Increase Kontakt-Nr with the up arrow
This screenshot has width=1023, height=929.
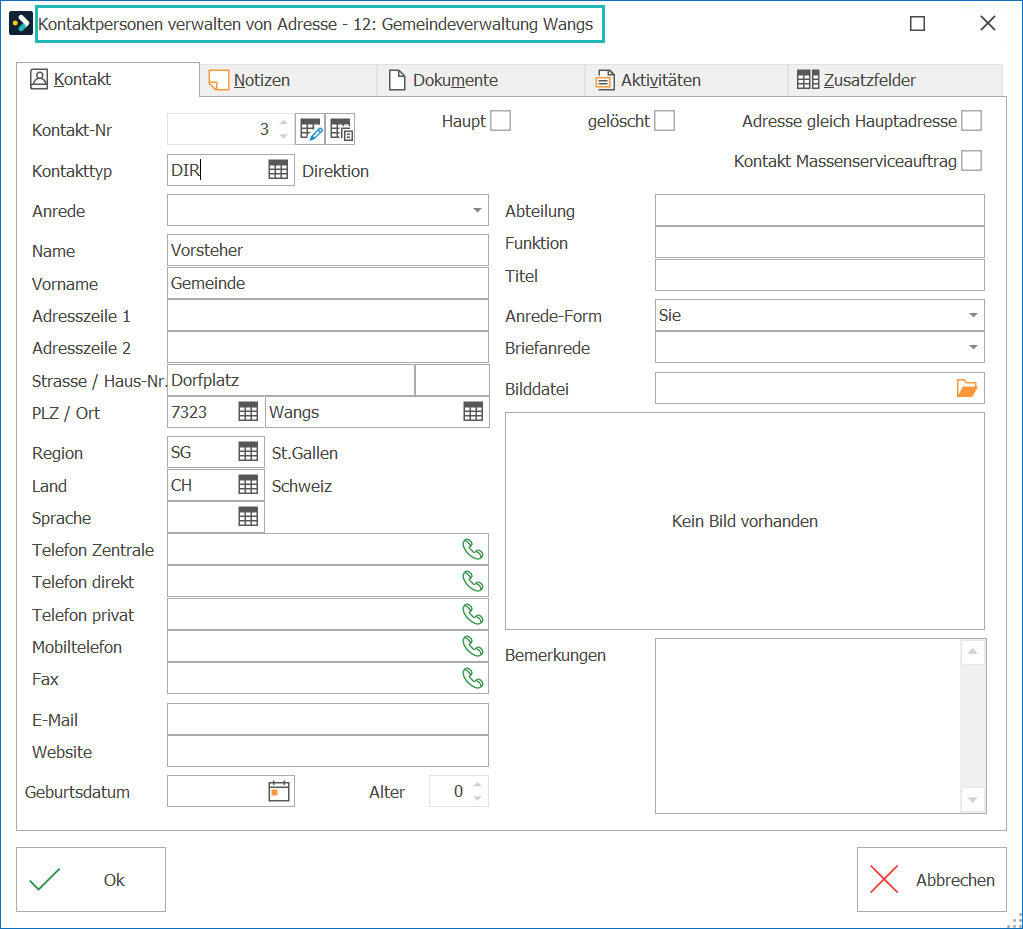(283, 122)
